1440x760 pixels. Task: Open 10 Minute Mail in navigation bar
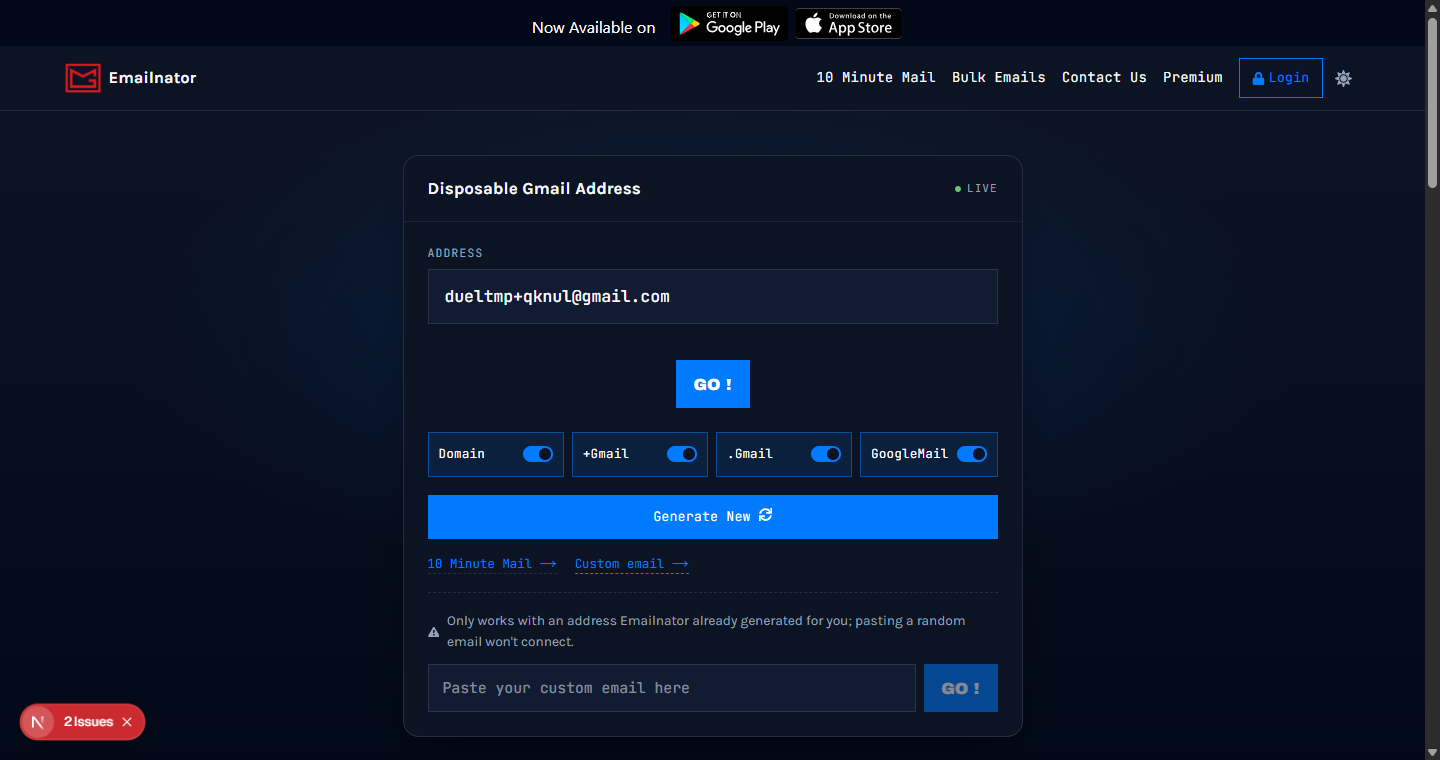click(876, 77)
